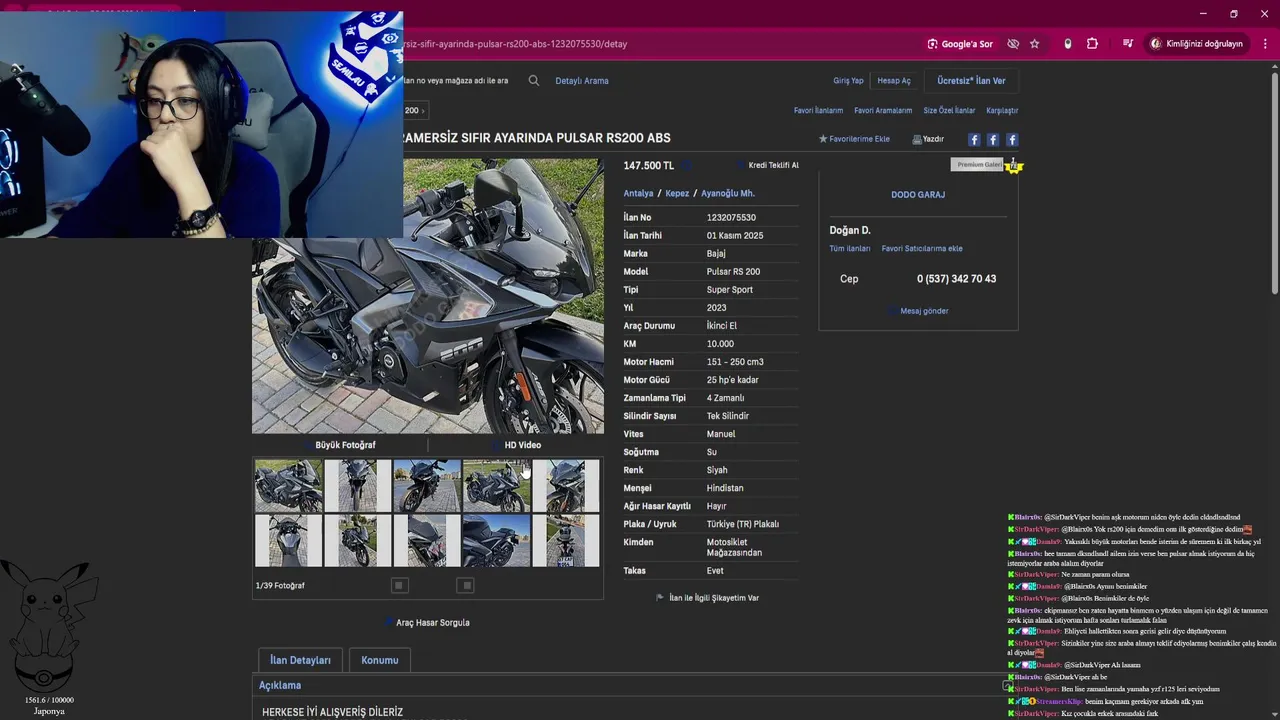Click the Super Sport type value

point(730,290)
